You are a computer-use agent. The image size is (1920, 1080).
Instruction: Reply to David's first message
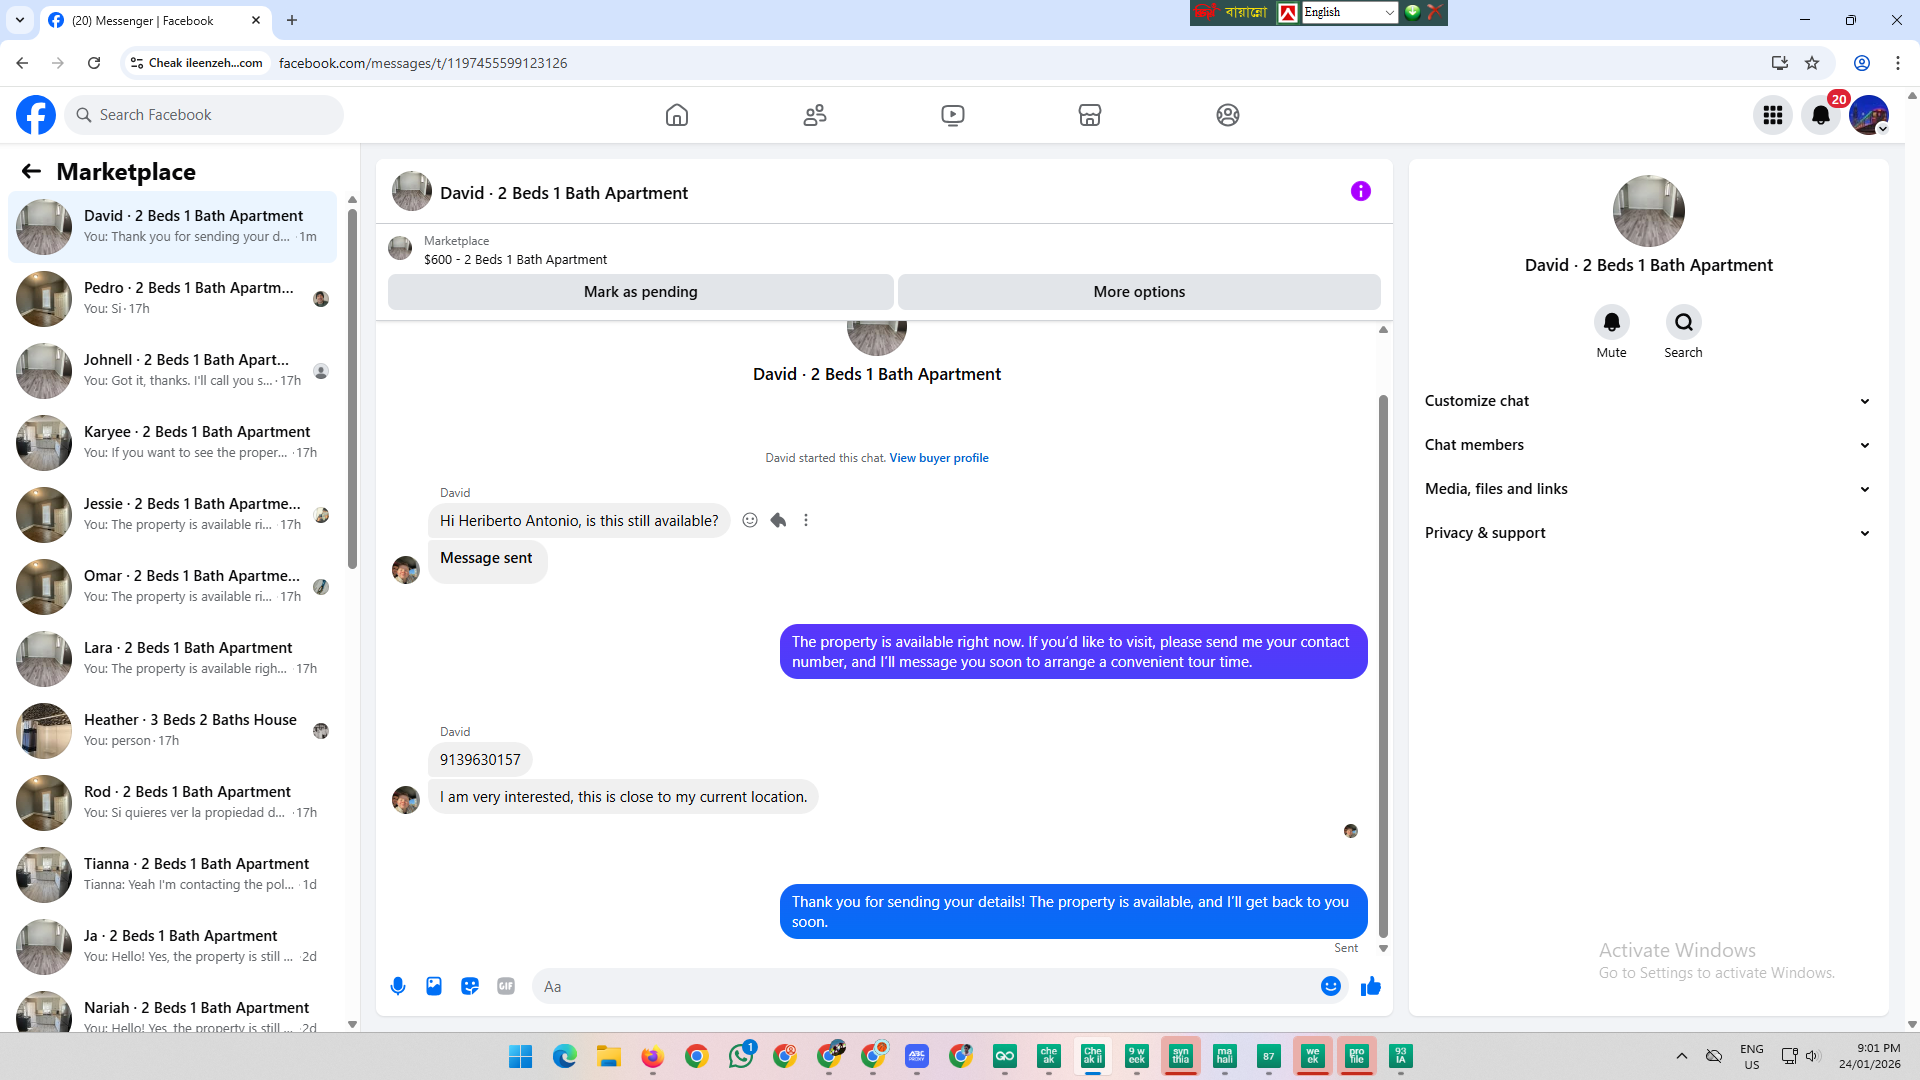(778, 520)
